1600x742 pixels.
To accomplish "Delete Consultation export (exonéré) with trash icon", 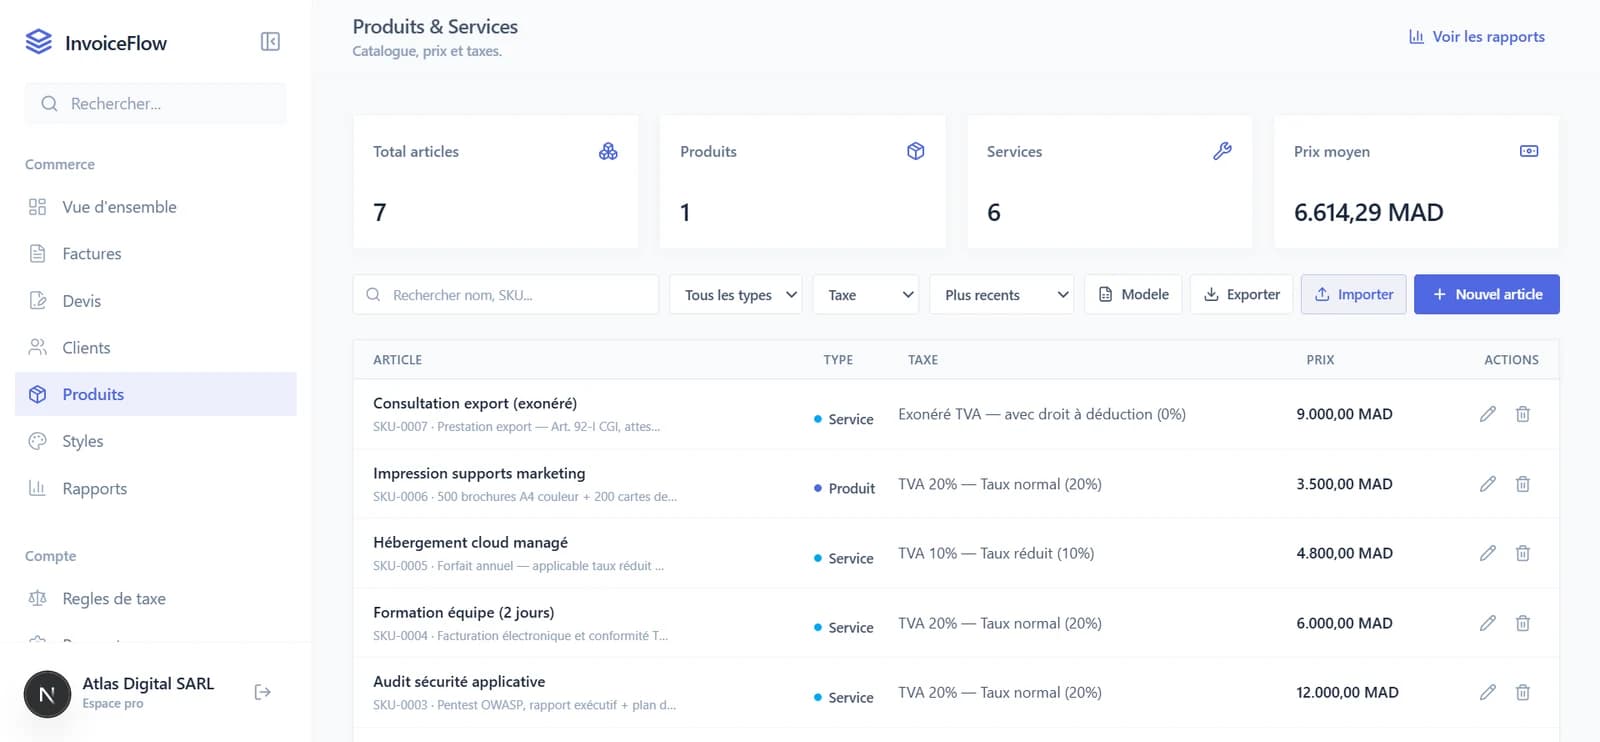I will [x=1523, y=414].
